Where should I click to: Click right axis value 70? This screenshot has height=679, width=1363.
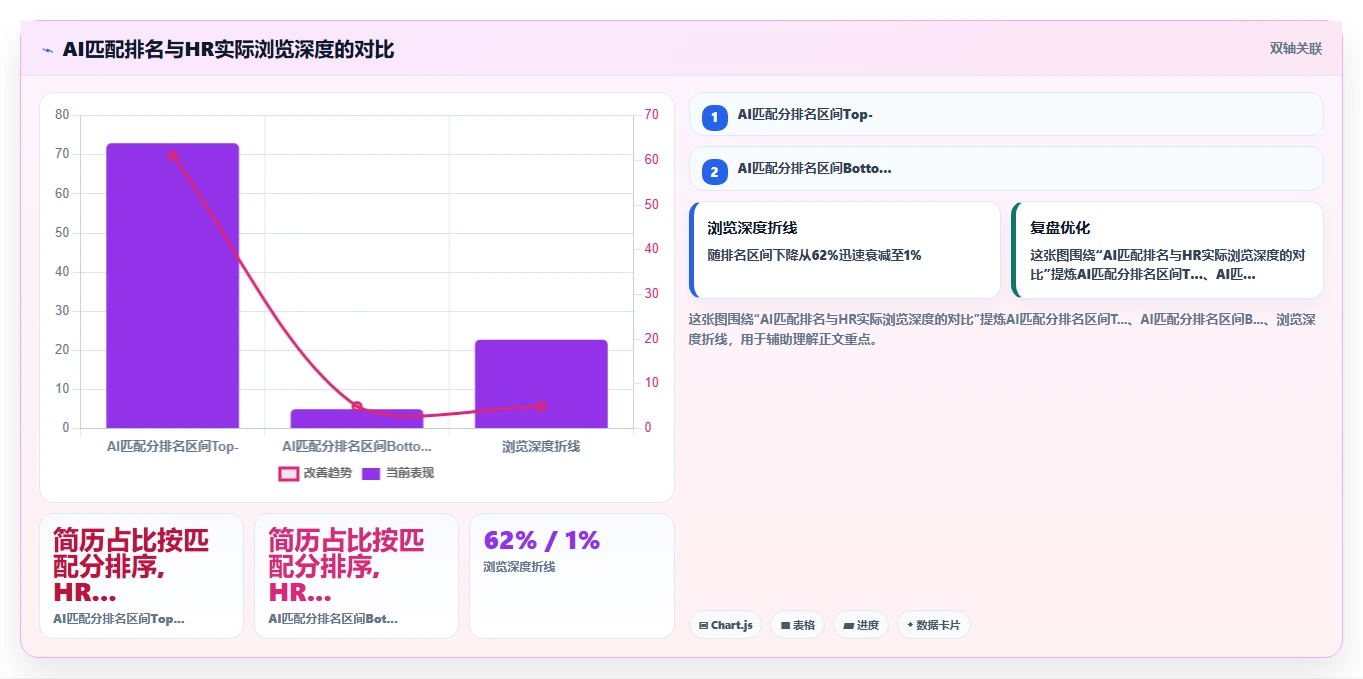point(651,114)
